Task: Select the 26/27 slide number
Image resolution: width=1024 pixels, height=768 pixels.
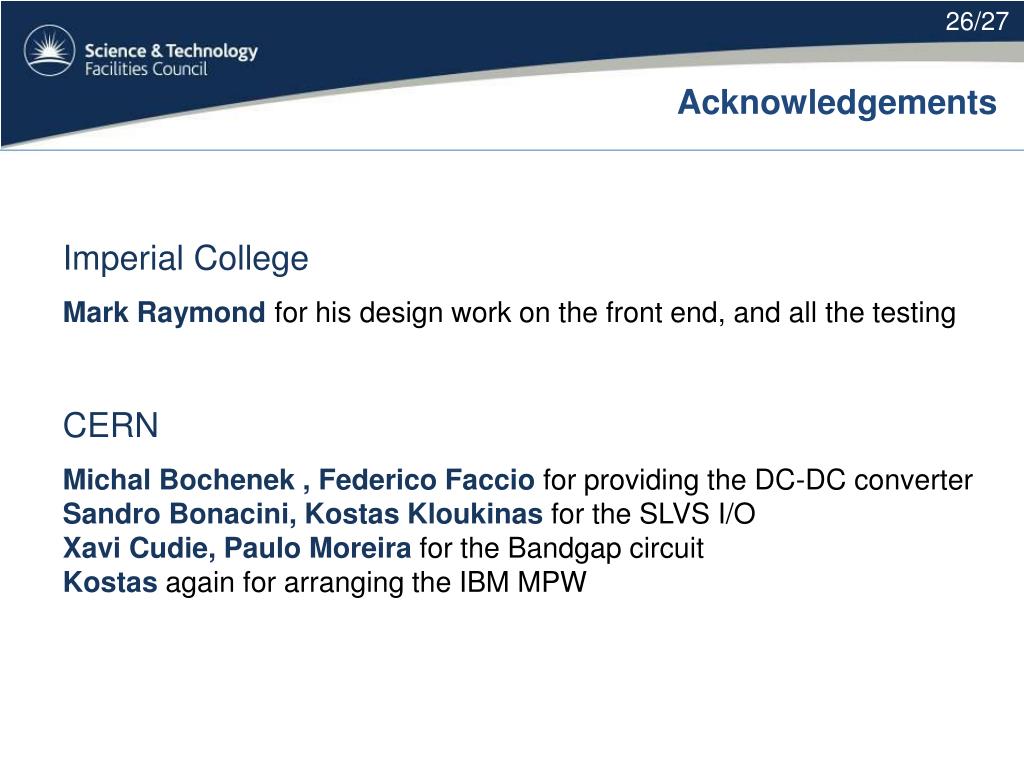Action: tap(977, 22)
